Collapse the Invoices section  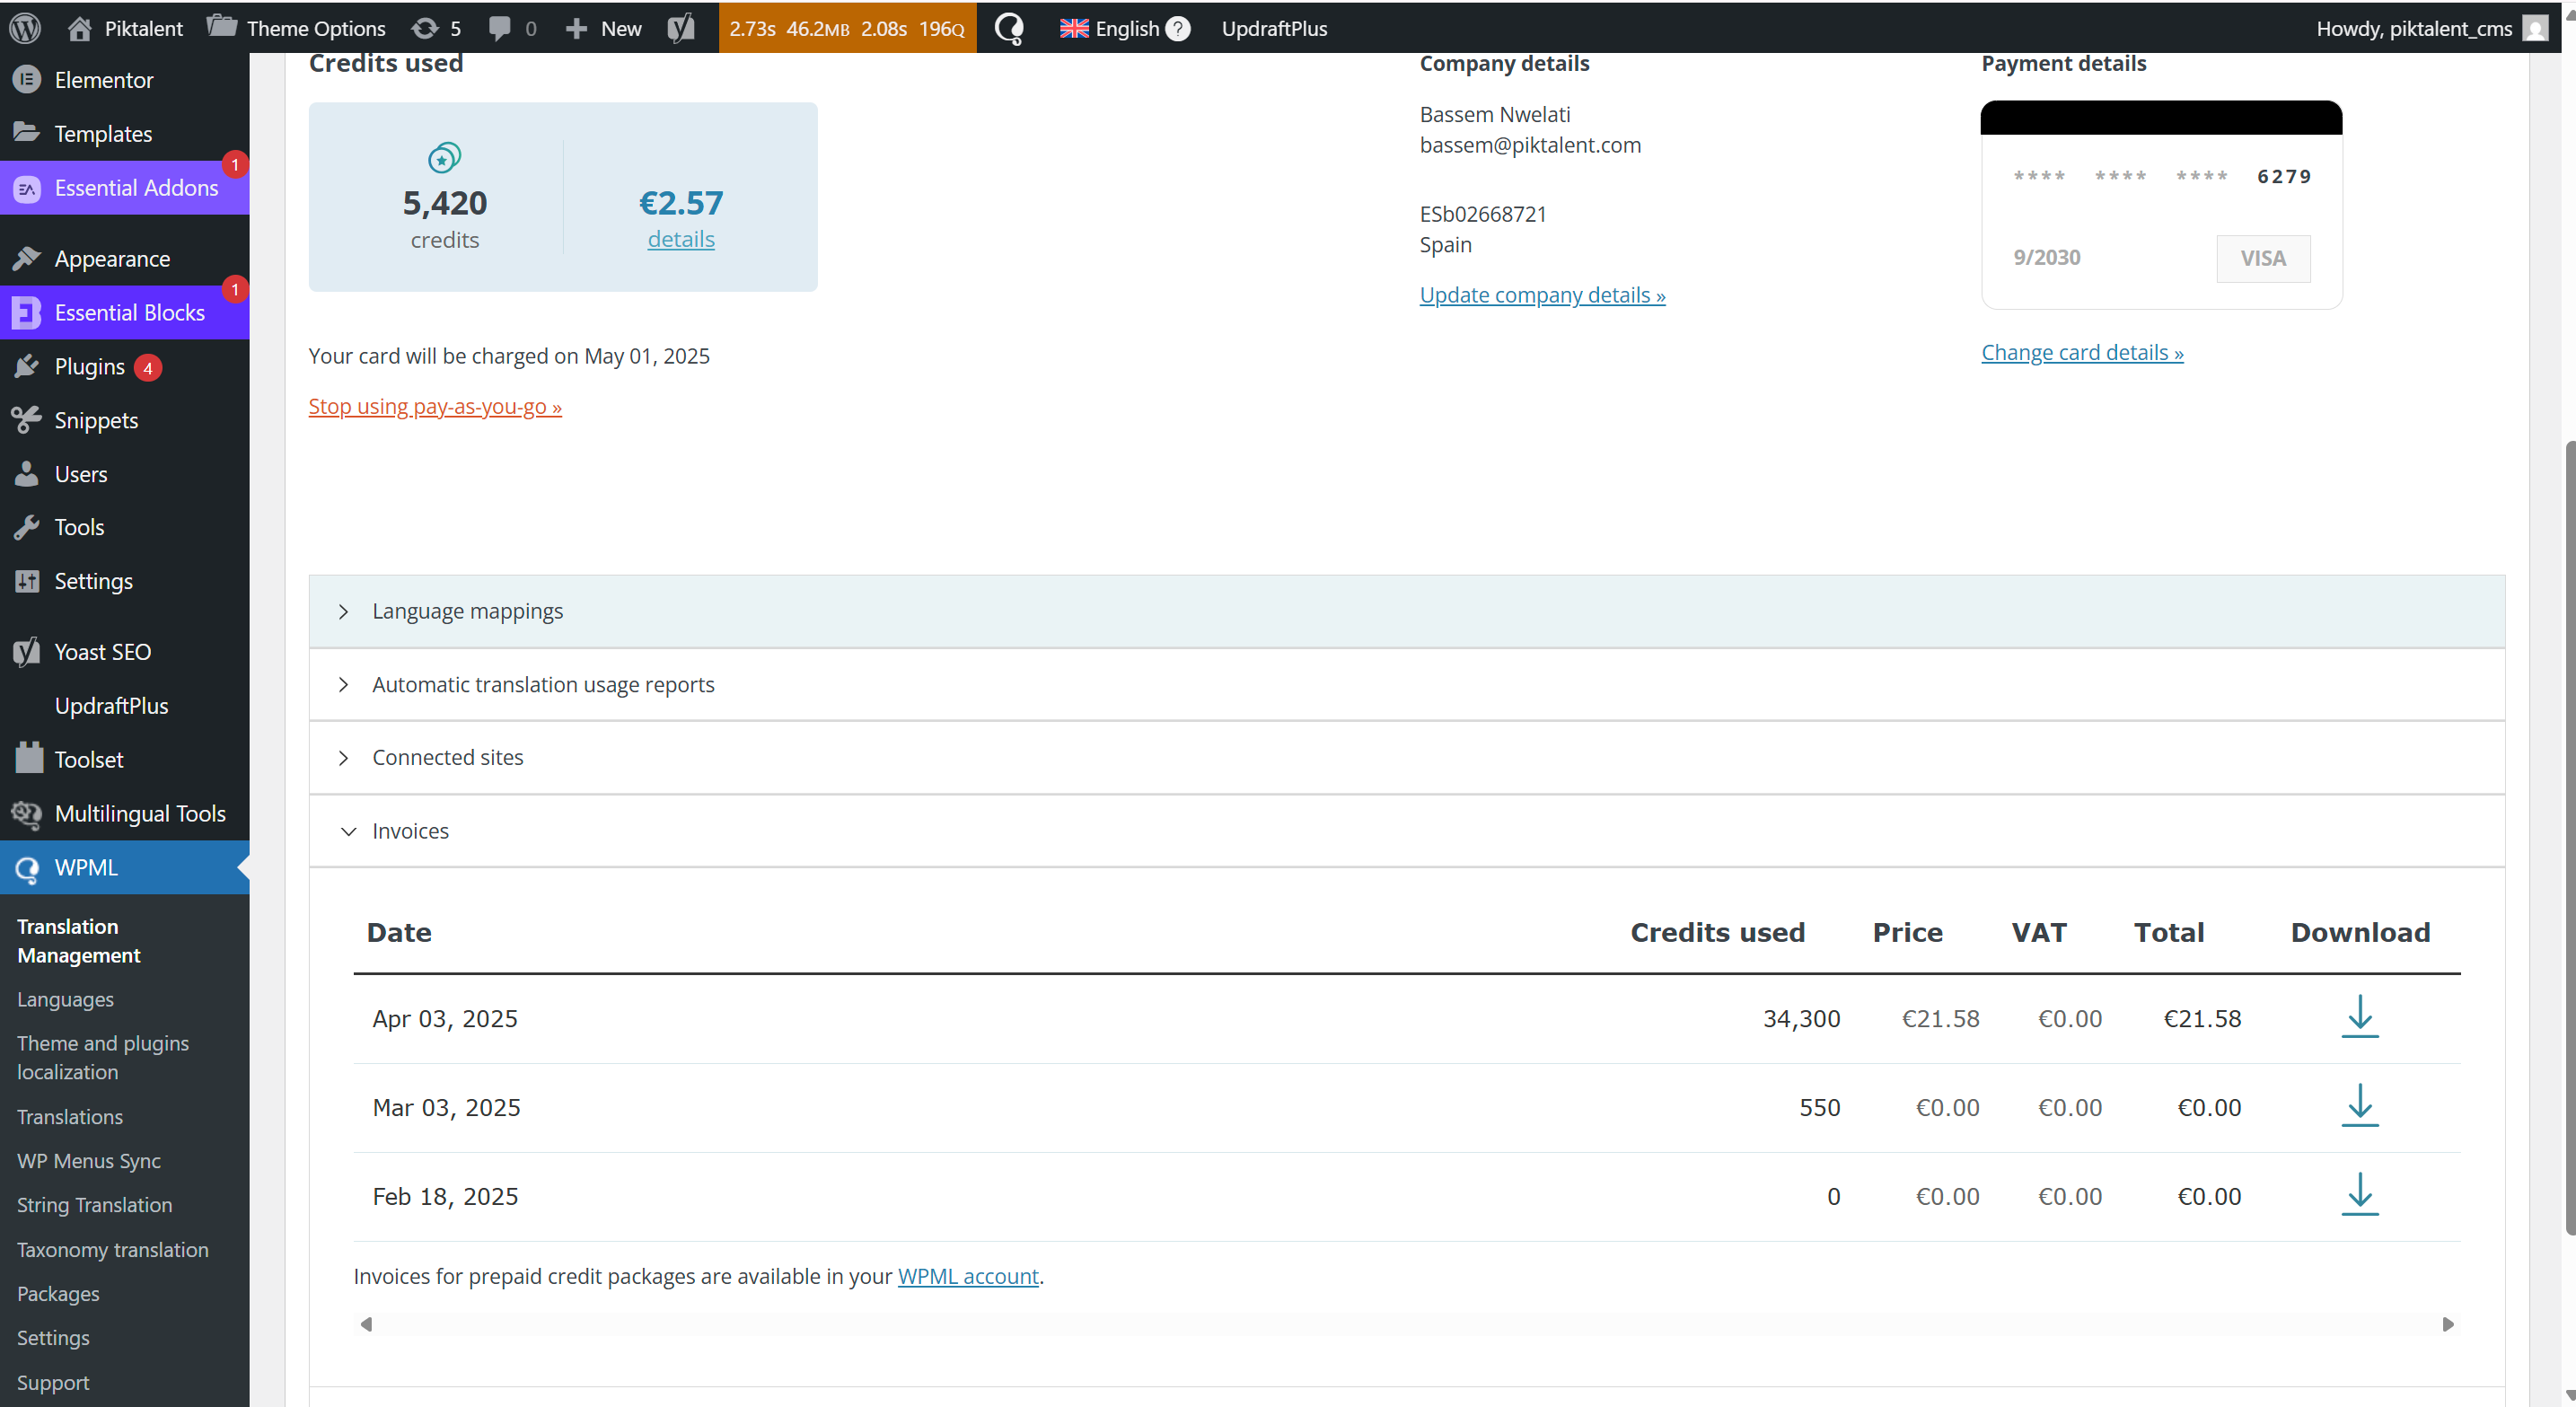tap(410, 831)
